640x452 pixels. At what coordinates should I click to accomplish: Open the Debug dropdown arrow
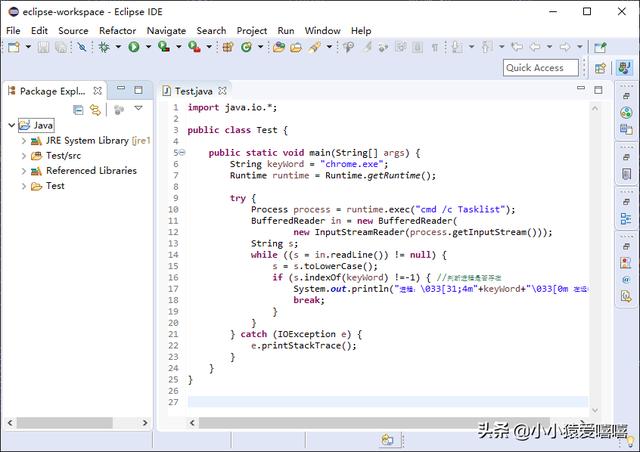[118, 47]
